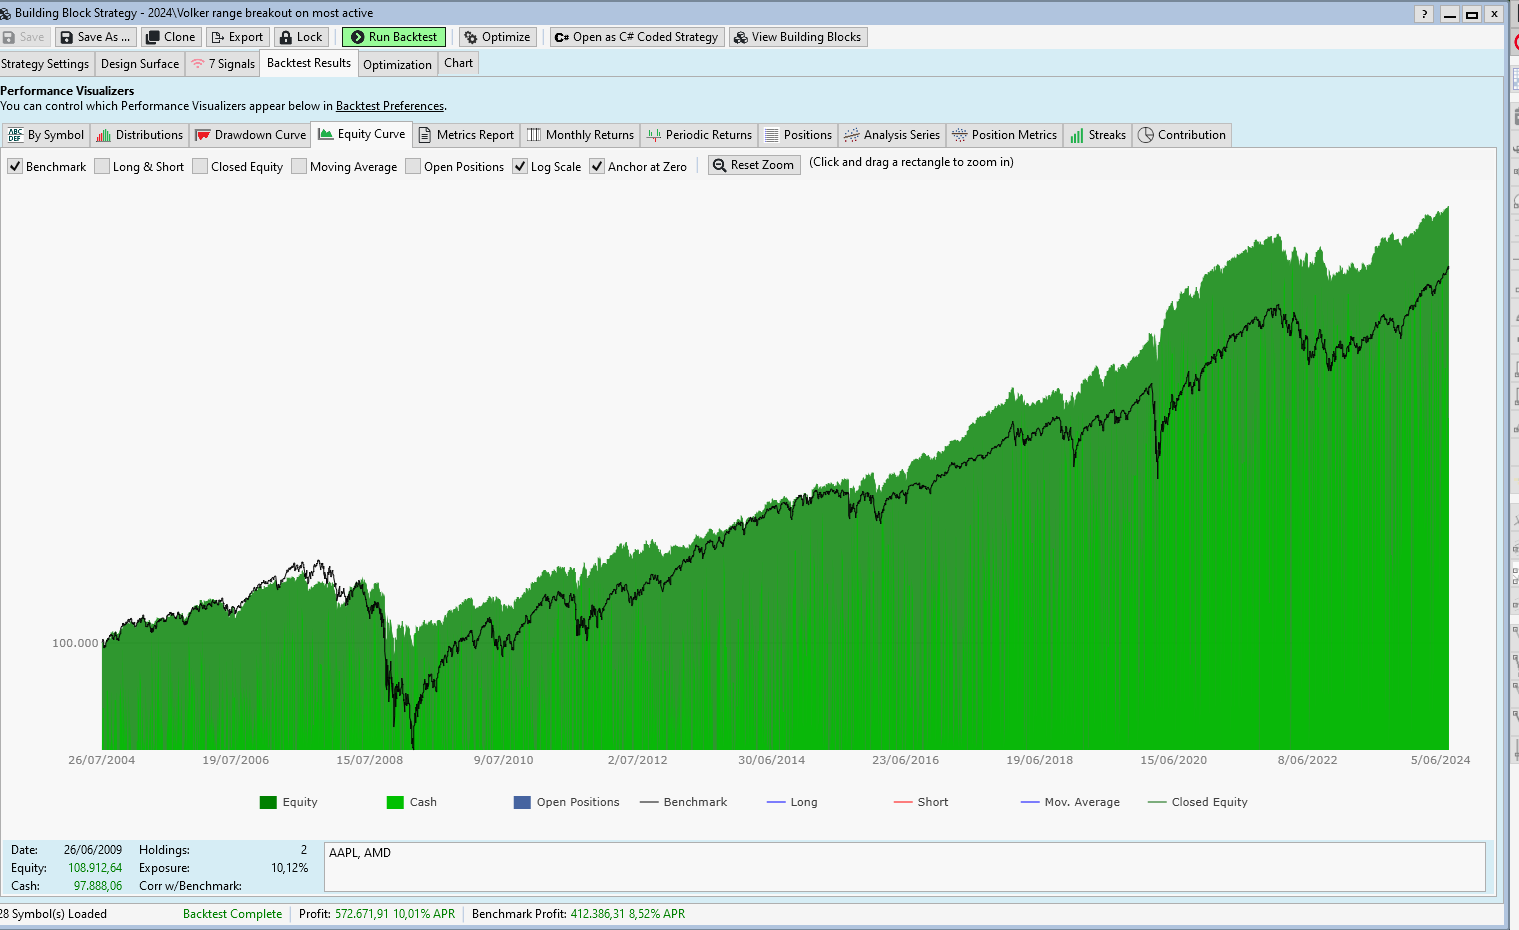Image resolution: width=1519 pixels, height=930 pixels.
Task: Click the View Building Blocks icon
Action: 740,37
